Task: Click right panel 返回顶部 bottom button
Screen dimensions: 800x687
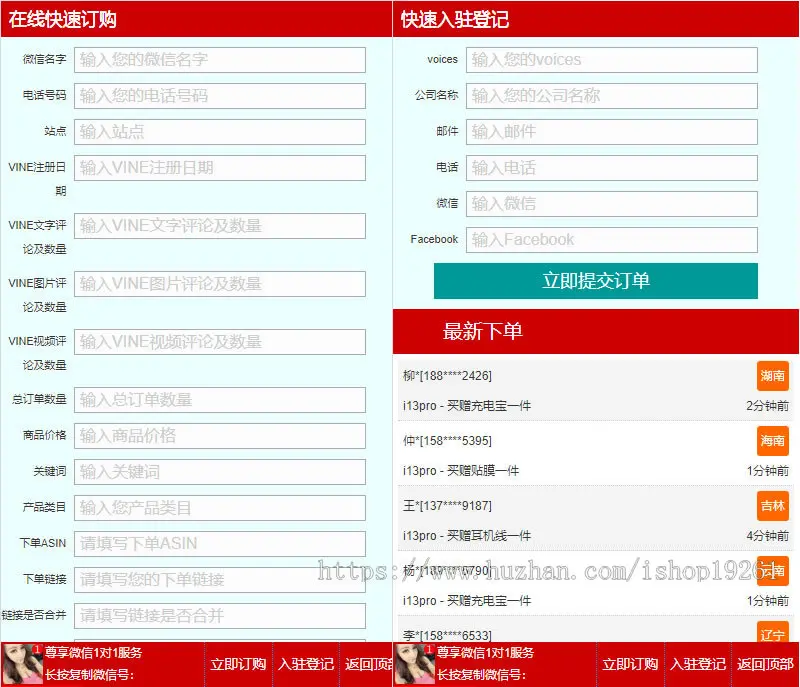Action: (765, 664)
